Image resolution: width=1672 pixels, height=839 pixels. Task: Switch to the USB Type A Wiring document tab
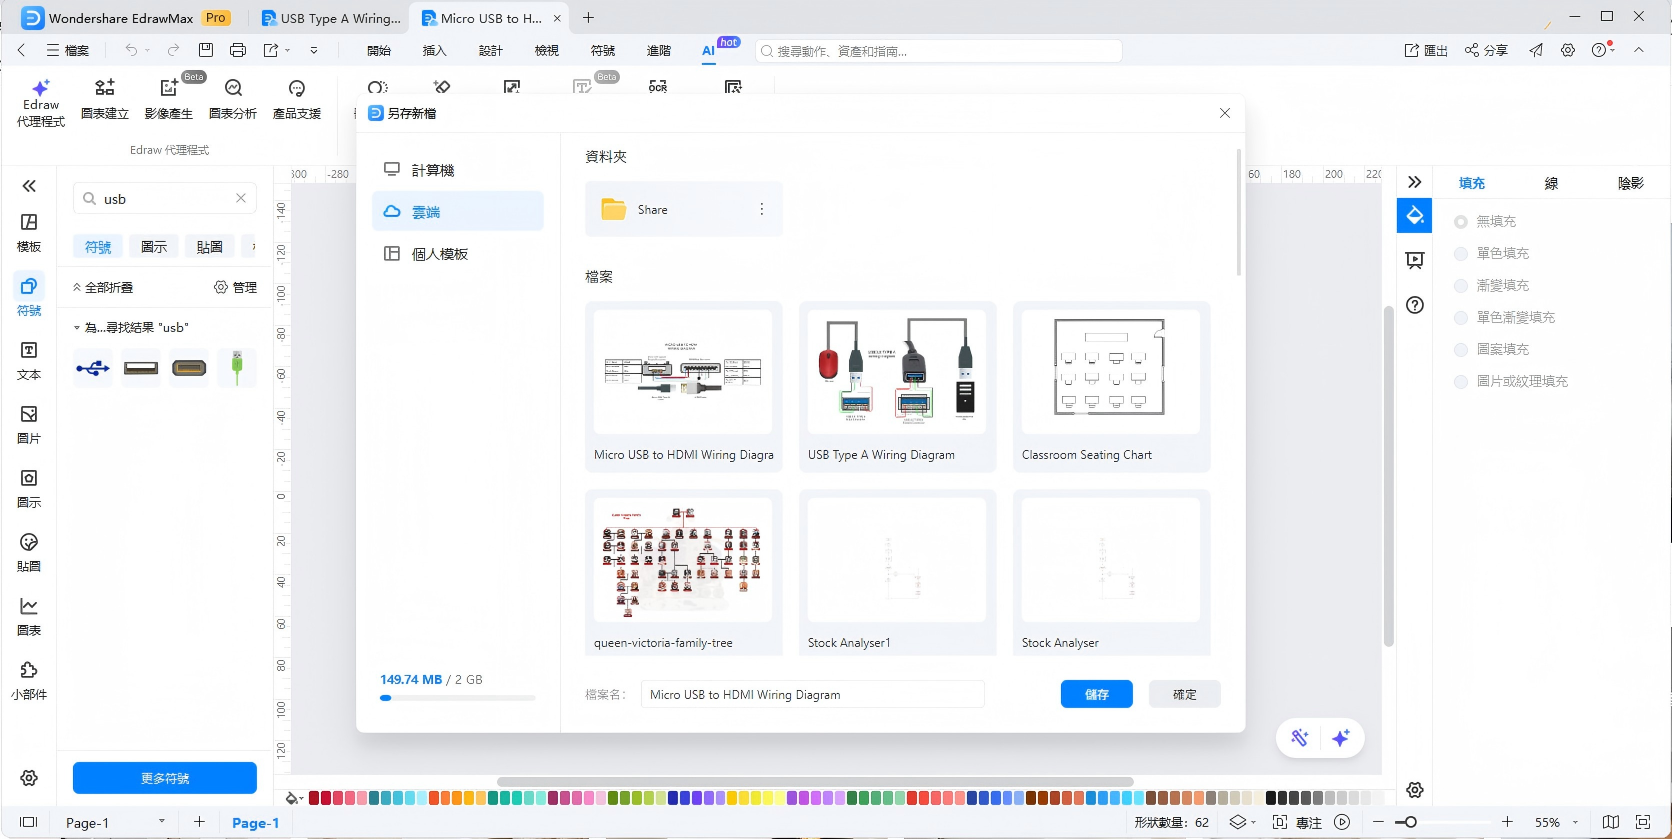331,18
